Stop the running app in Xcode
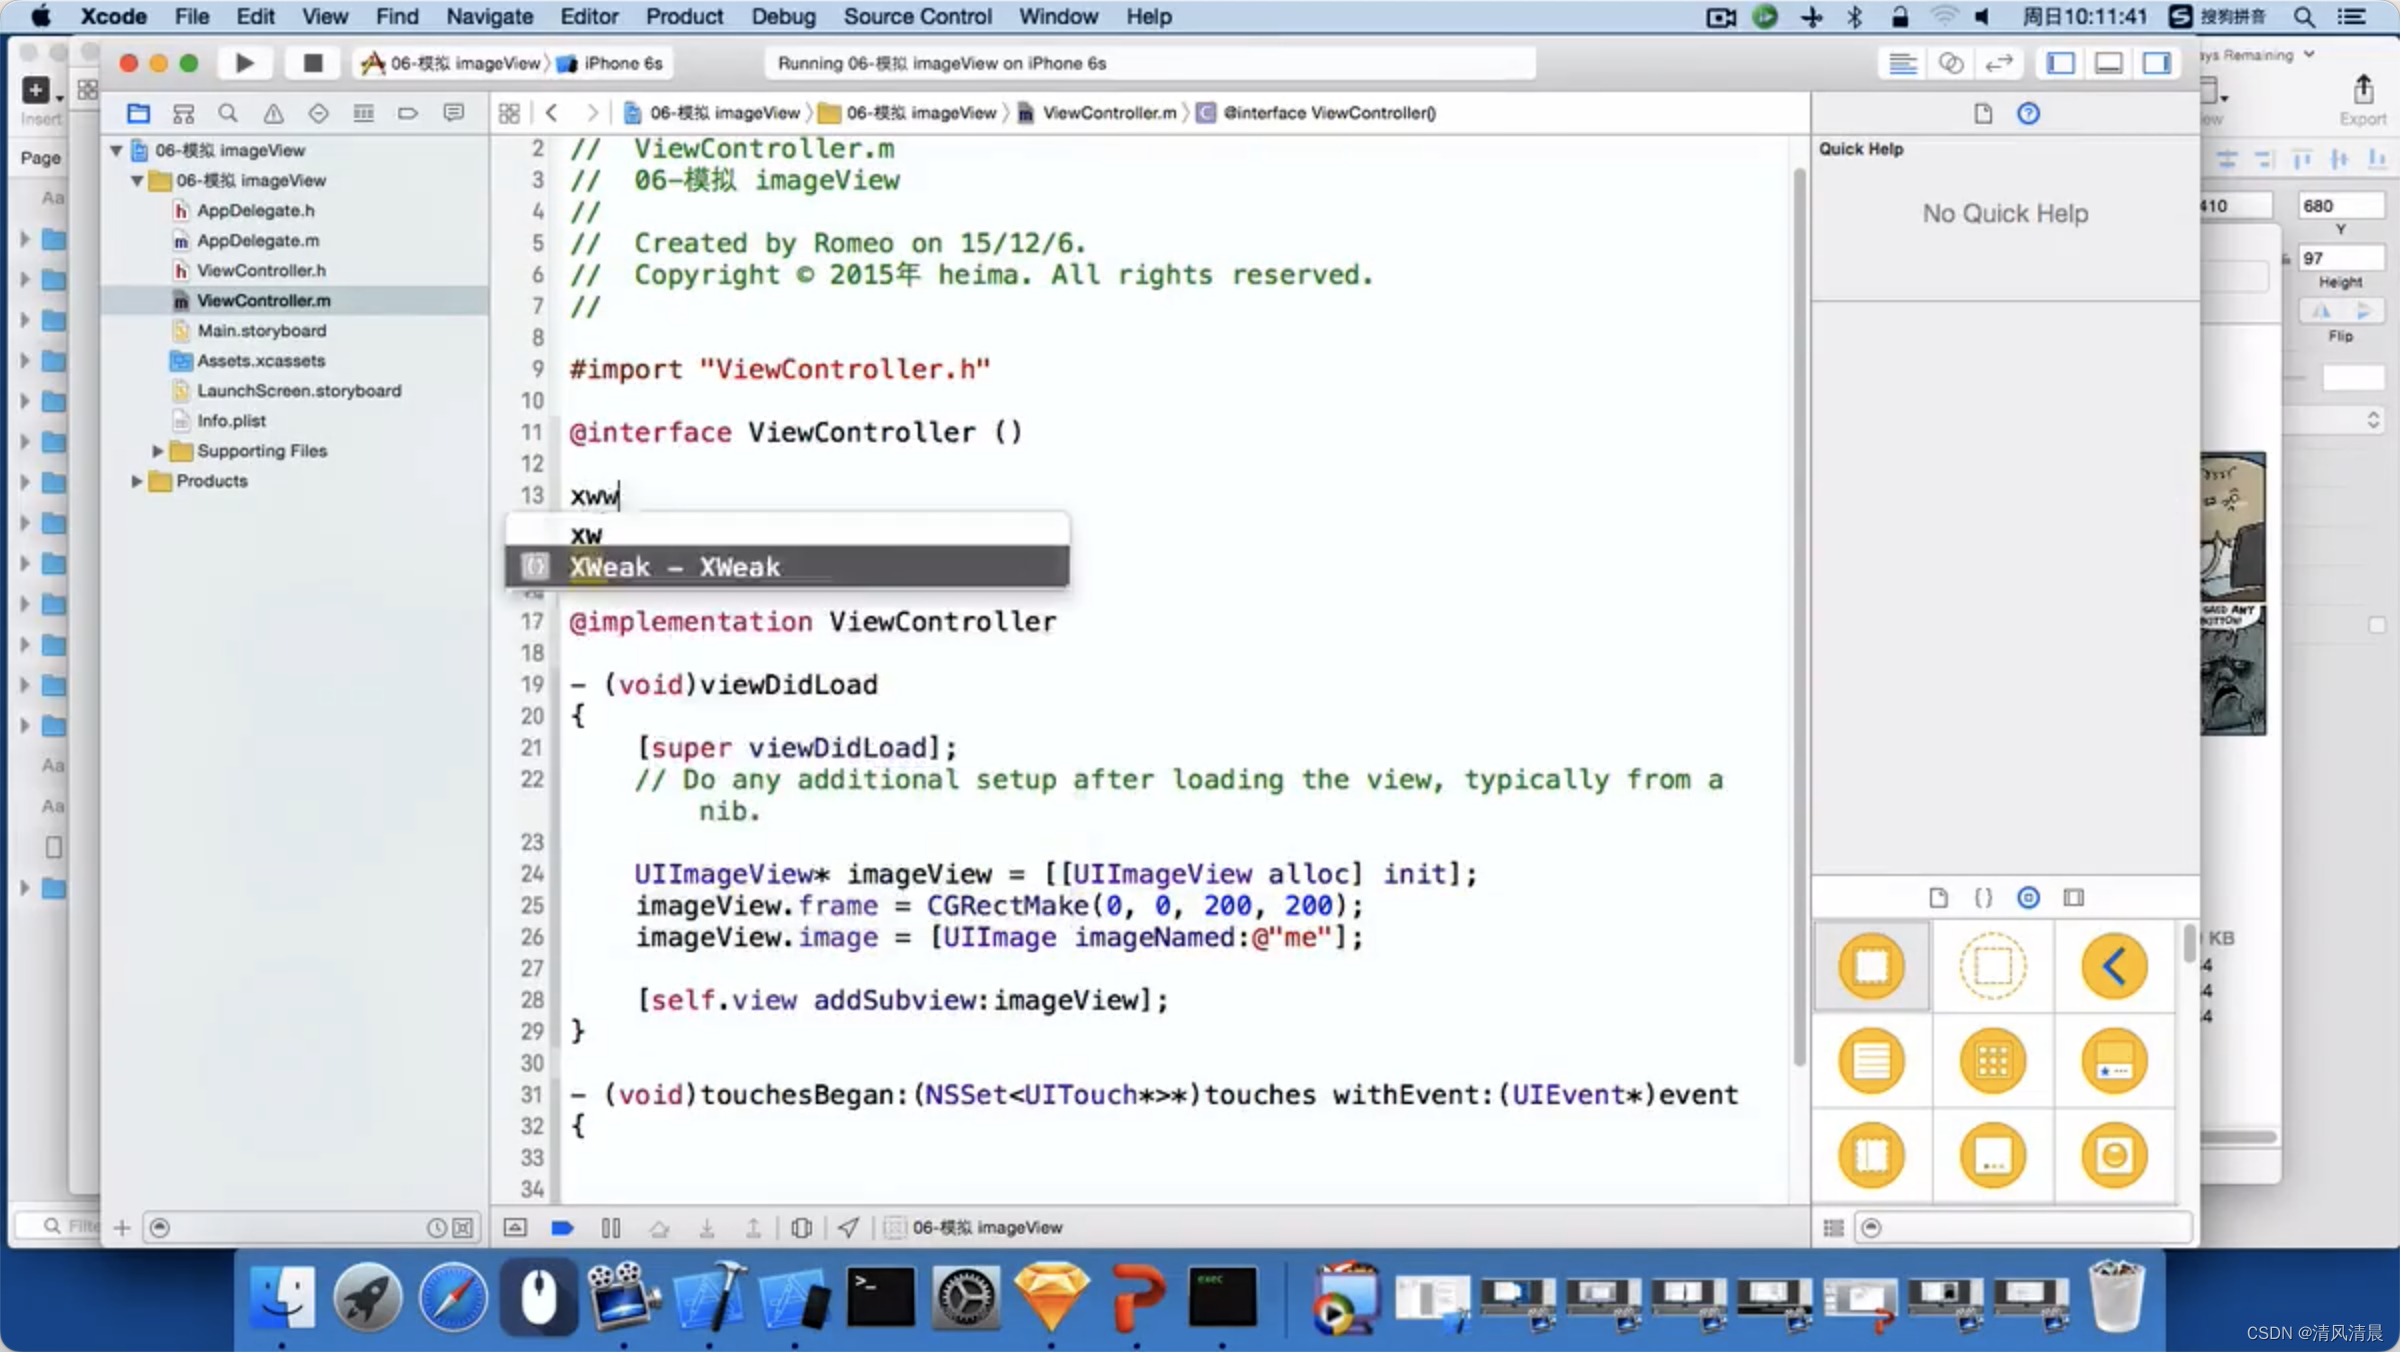Image resolution: width=2400 pixels, height=1352 pixels. (x=313, y=63)
